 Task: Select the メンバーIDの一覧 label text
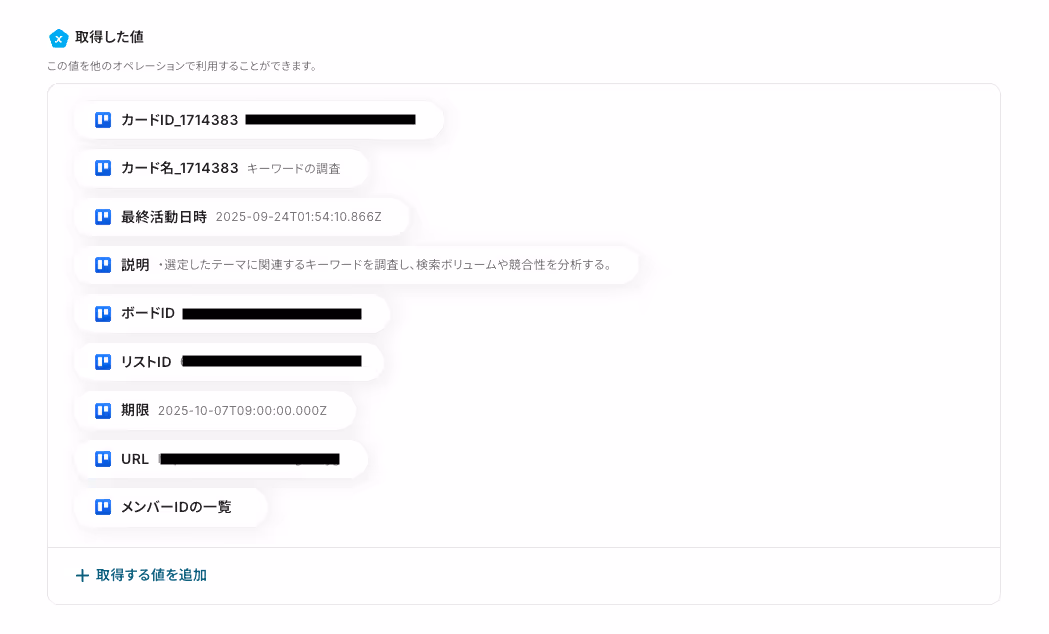click(176, 507)
